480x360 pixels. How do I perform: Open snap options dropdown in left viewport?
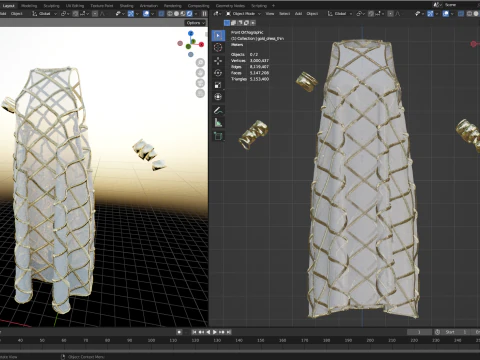click(83, 14)
